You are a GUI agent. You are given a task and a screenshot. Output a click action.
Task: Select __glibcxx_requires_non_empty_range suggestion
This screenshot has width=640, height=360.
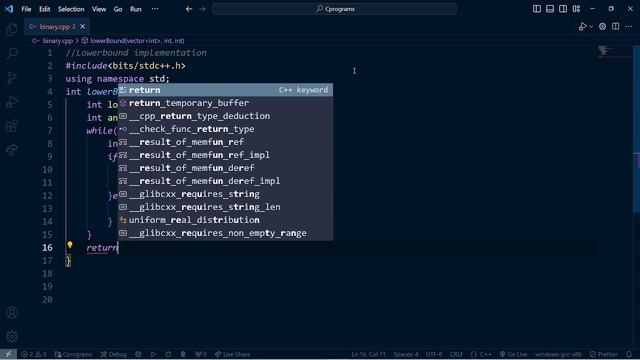225,233
